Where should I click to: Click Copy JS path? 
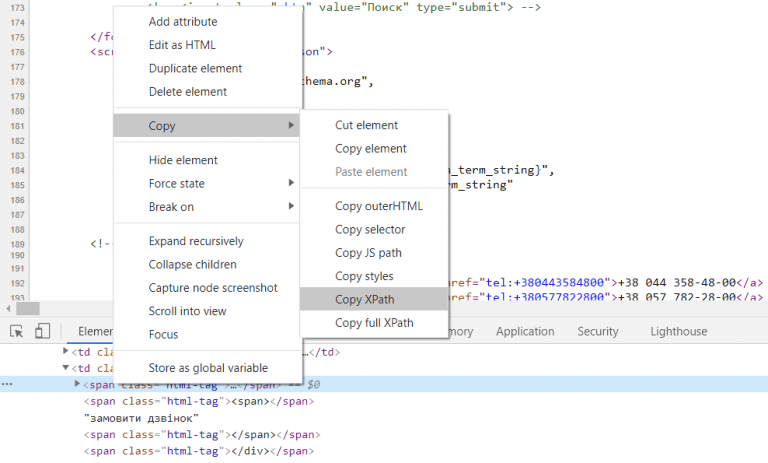tap(368, 252)
